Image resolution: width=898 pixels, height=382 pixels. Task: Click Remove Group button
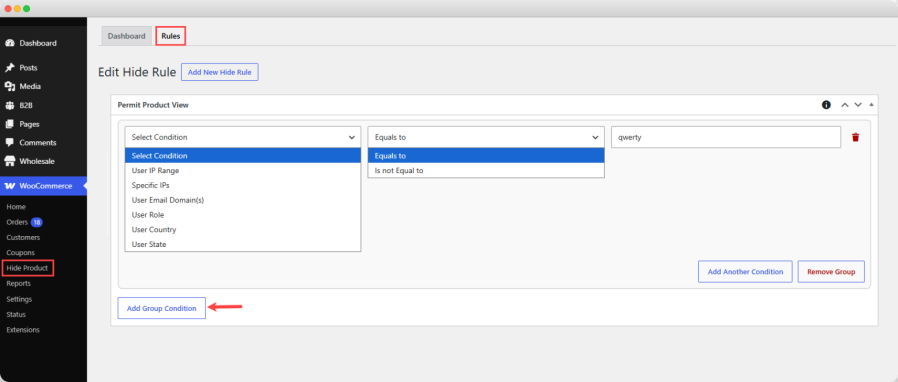pos(831,272)
